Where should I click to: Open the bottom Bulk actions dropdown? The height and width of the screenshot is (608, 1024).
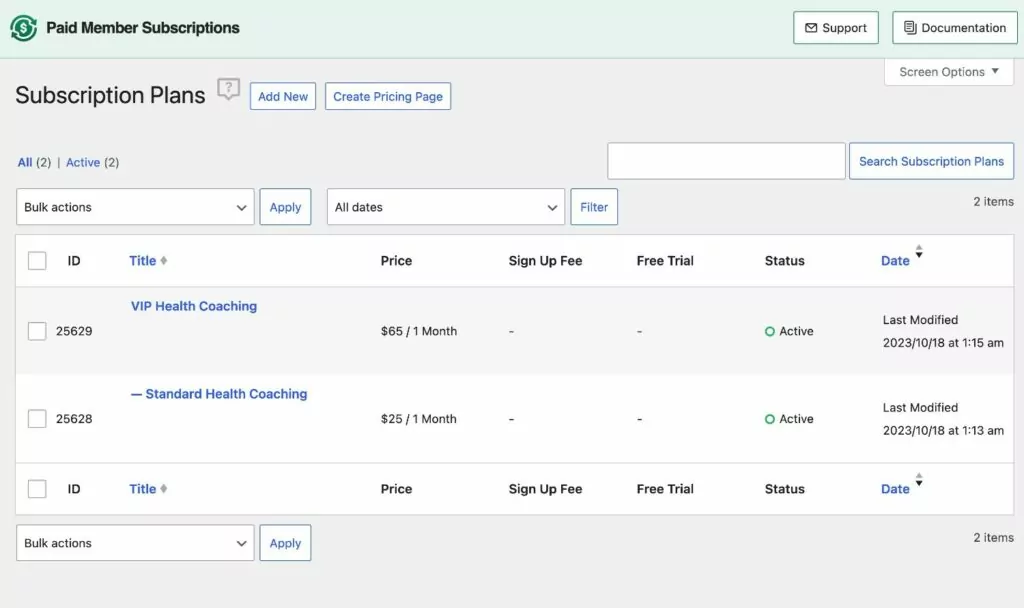coord(135,543)
